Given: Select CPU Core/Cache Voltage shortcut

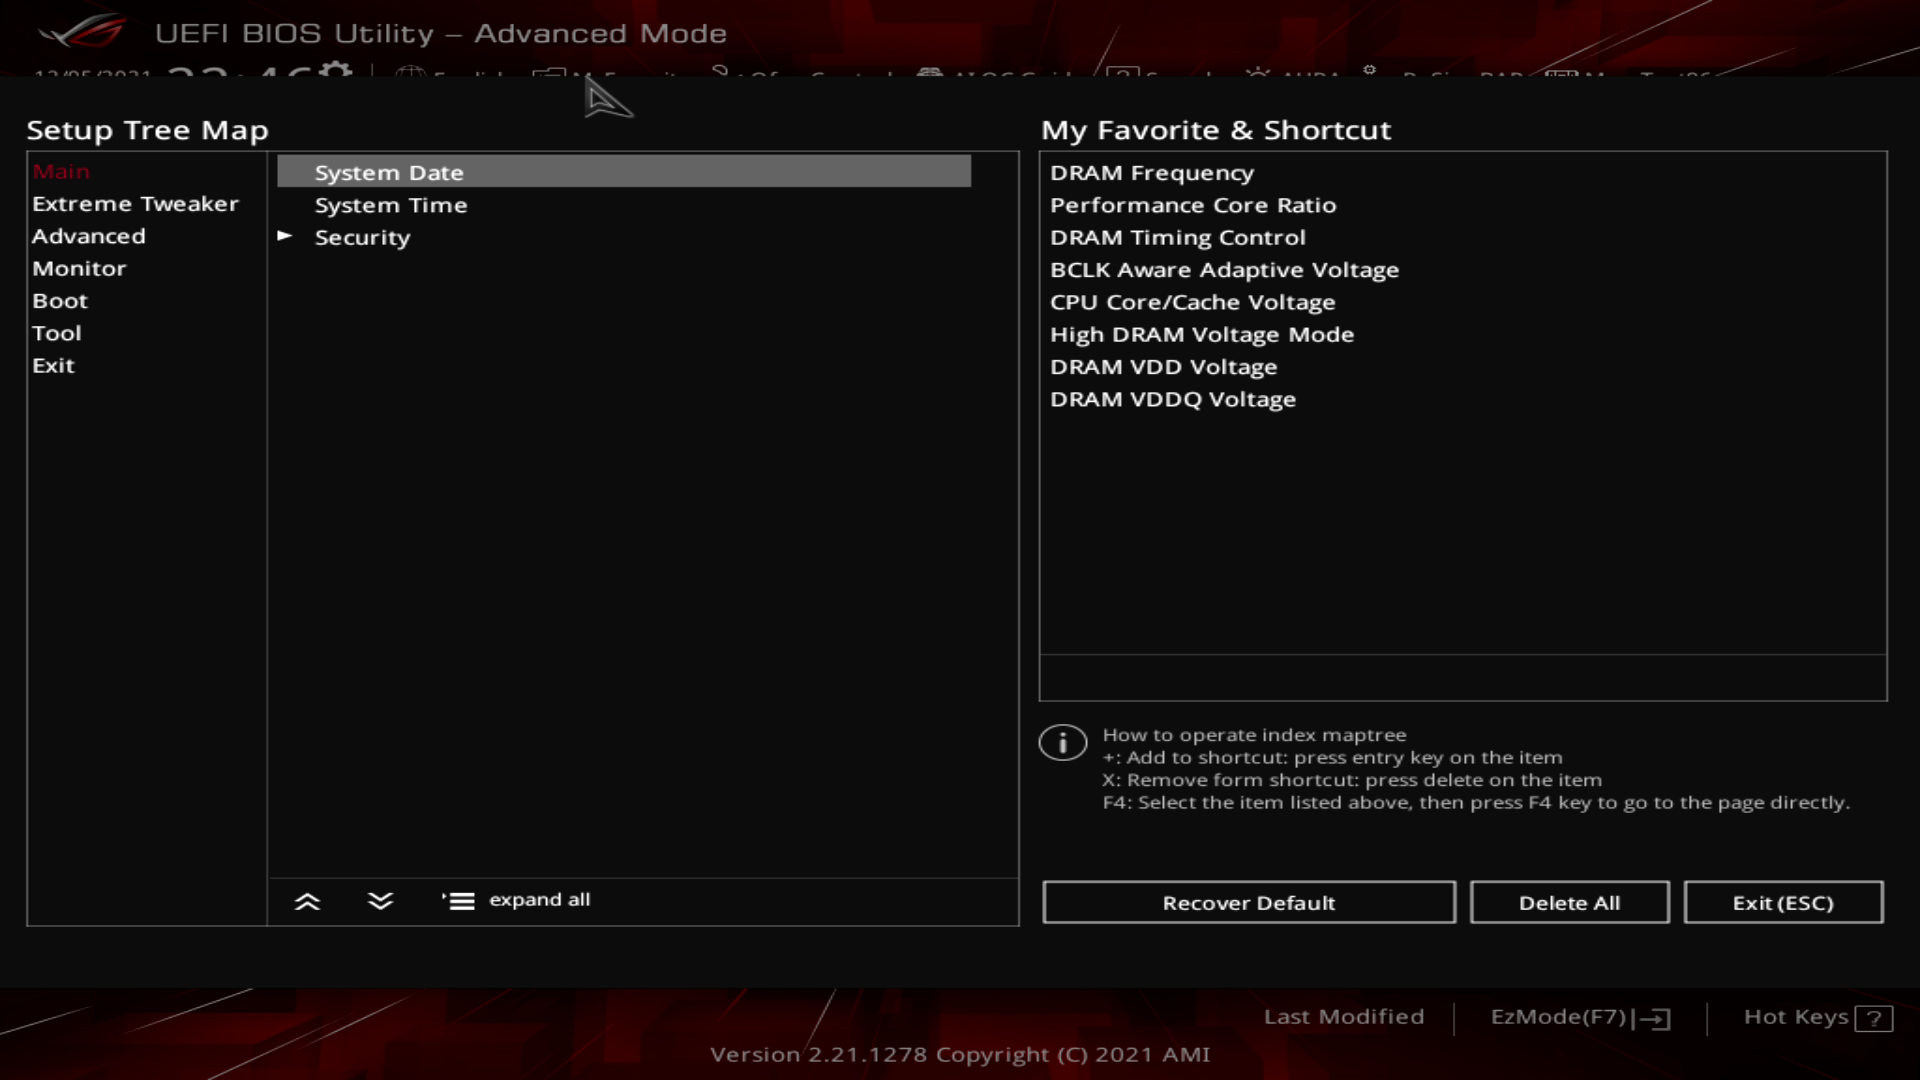Looking at the screenshot, I should click(1192, 302).
